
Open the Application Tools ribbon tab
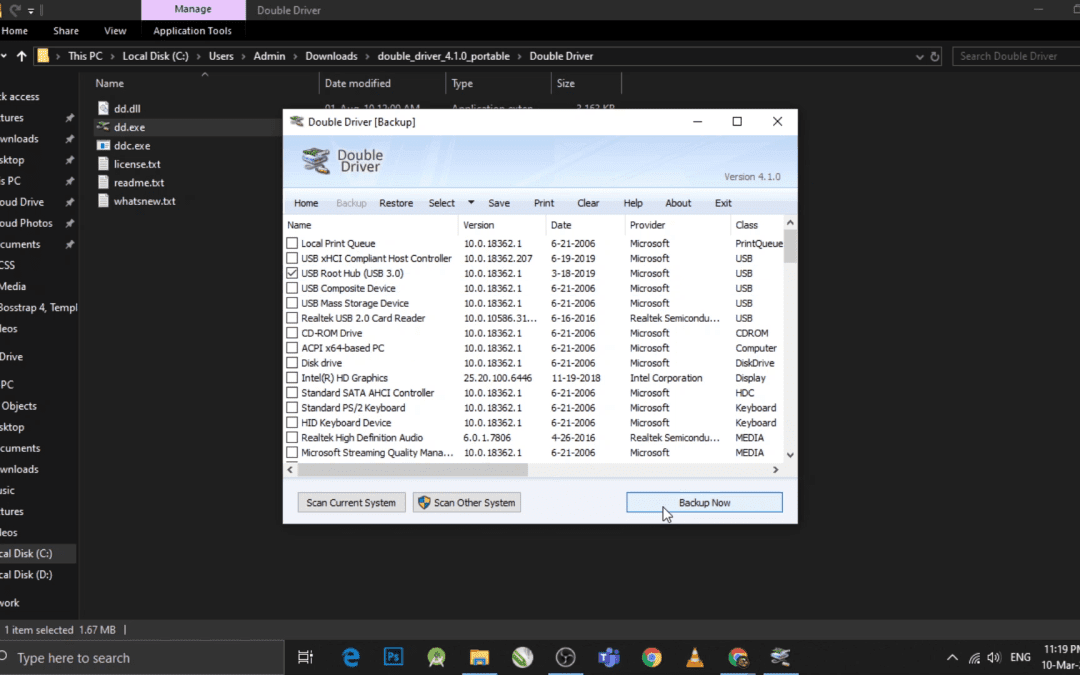(x=192, y=31)
